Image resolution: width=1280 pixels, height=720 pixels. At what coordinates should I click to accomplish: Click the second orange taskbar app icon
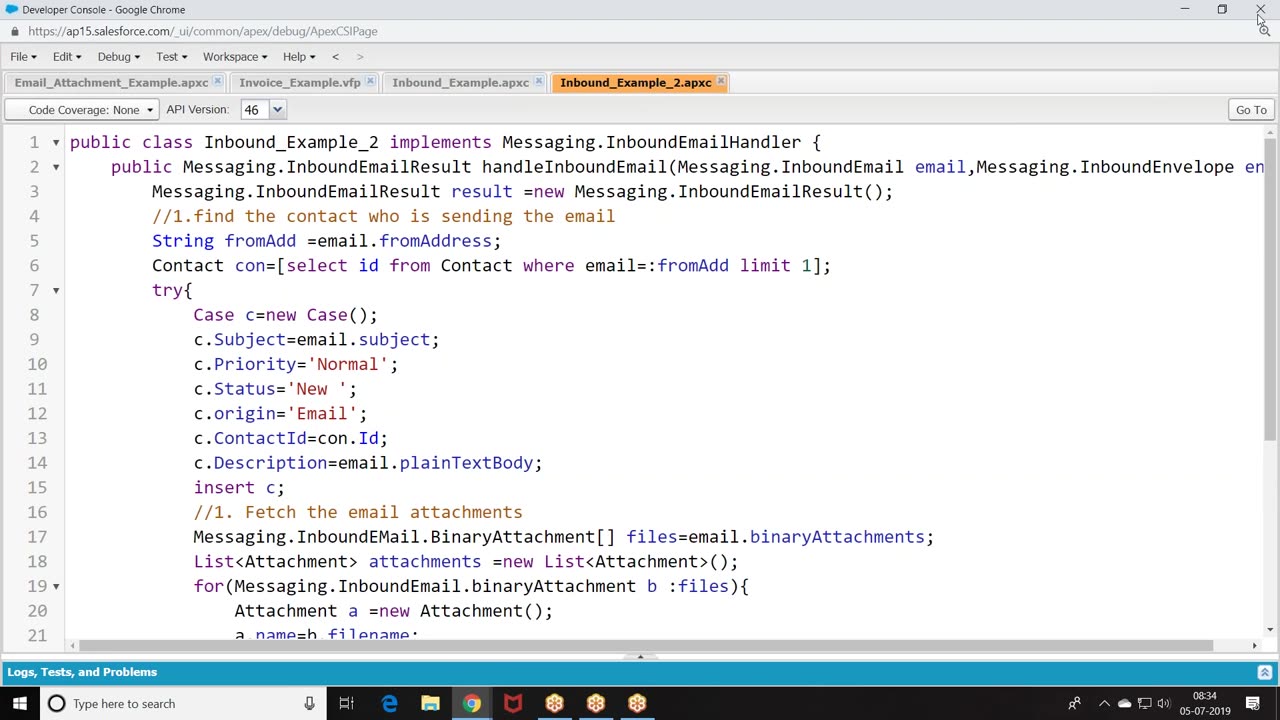tap(595, 704)
